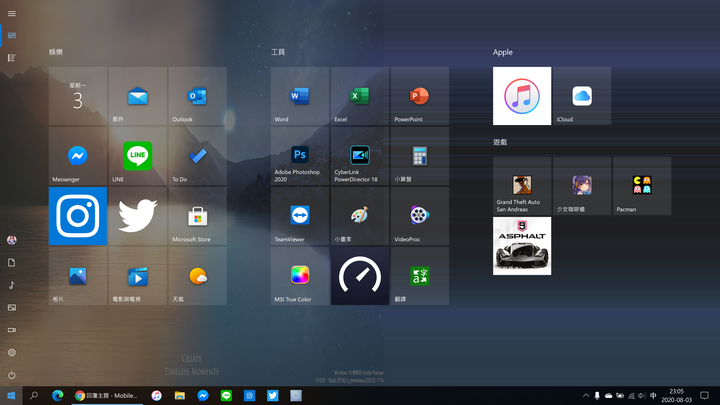Open the Calendar tile showing 3

pos(78,96)
